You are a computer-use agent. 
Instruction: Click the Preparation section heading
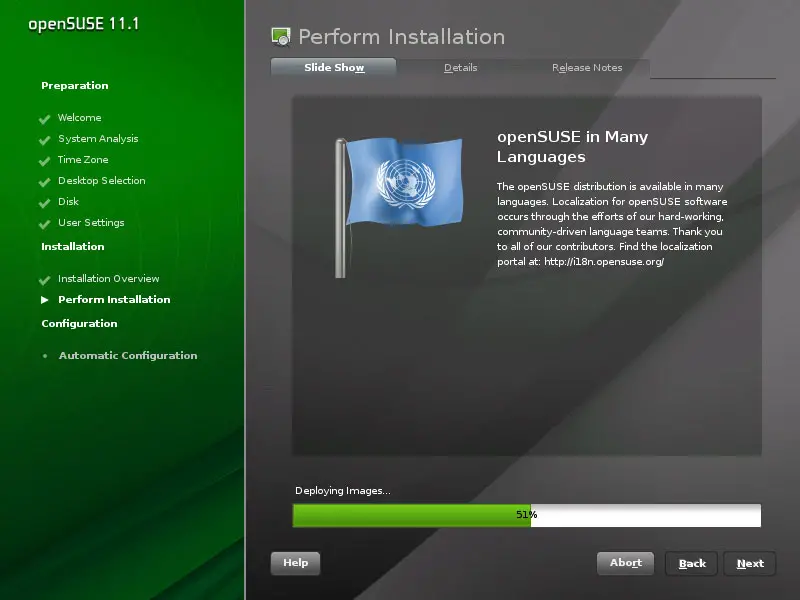(x=75, y=86)
